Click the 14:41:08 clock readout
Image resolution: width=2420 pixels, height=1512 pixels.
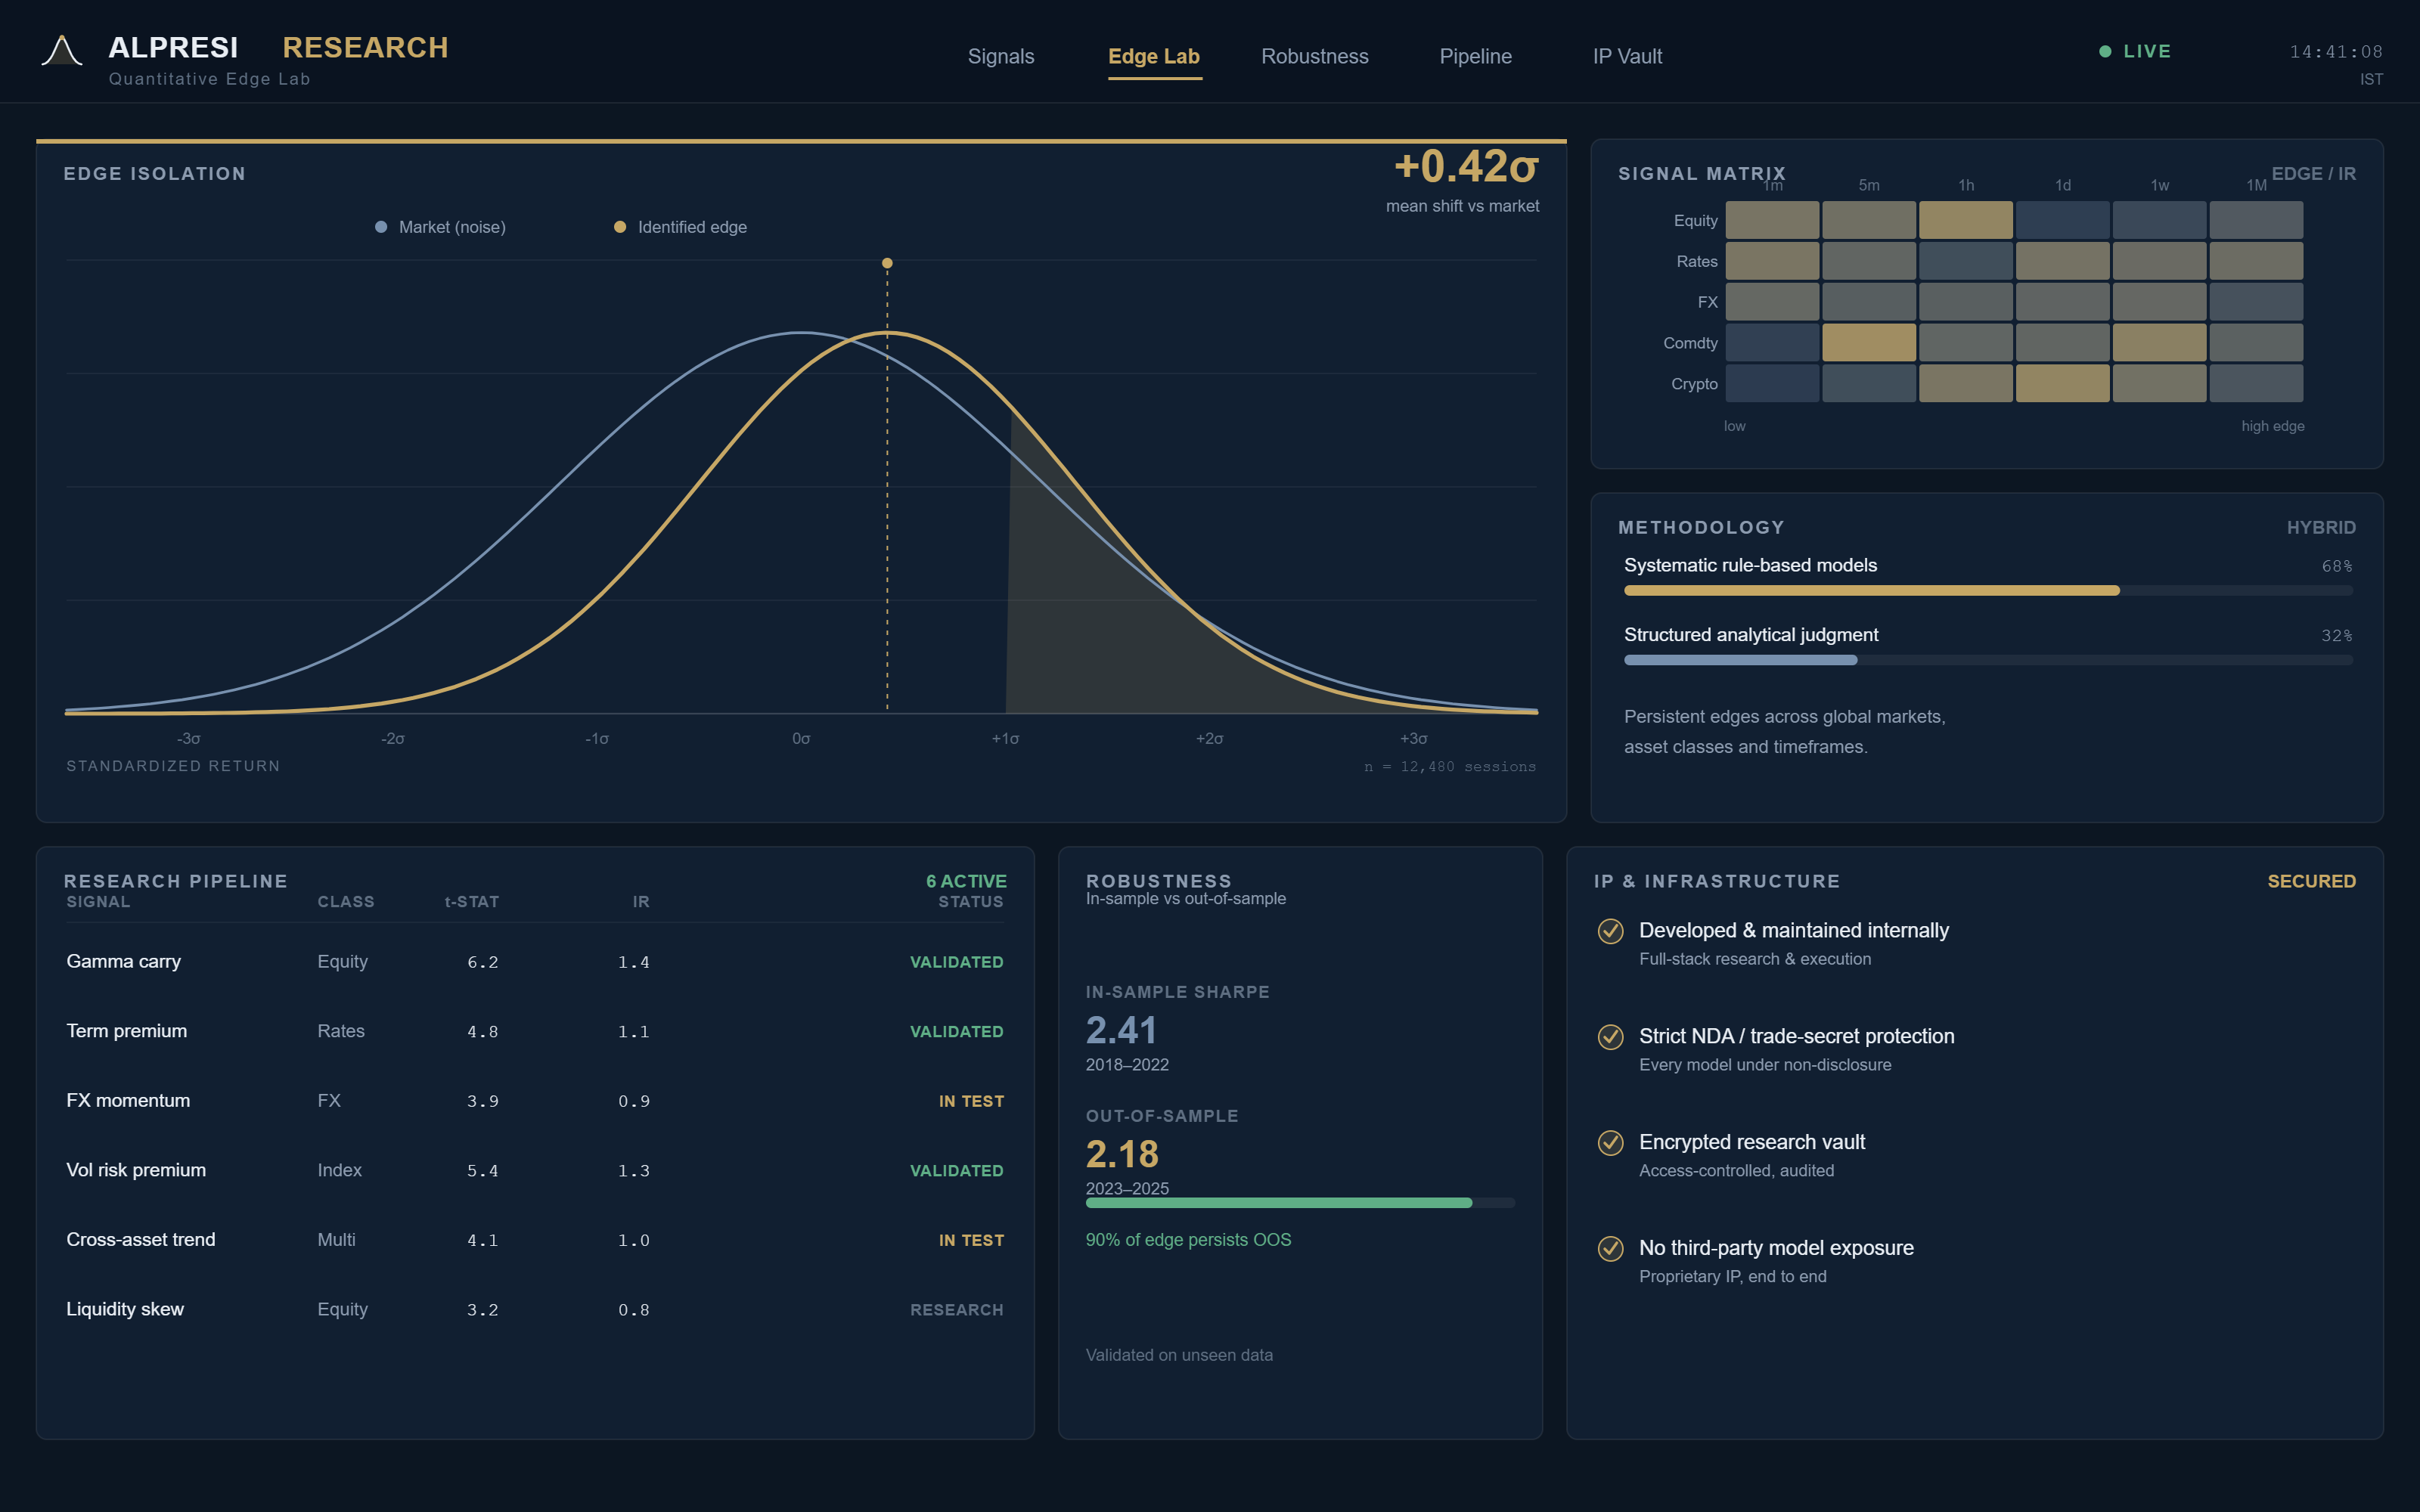click(x=2336, y=51)
